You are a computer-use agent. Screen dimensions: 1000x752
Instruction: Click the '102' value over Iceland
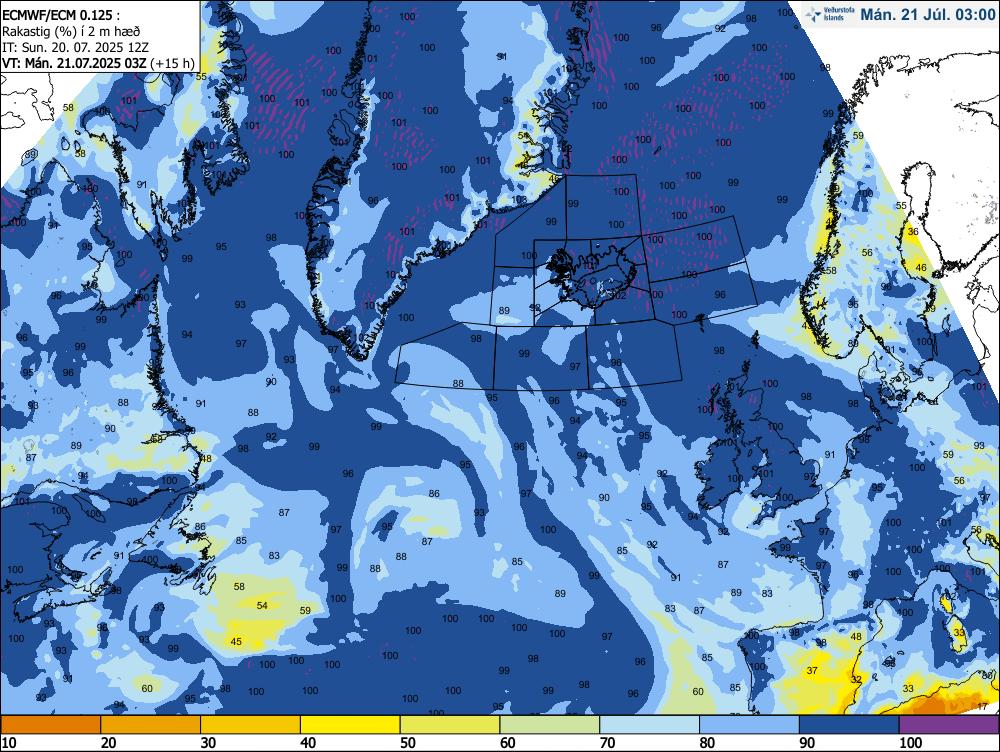[619, 295]
